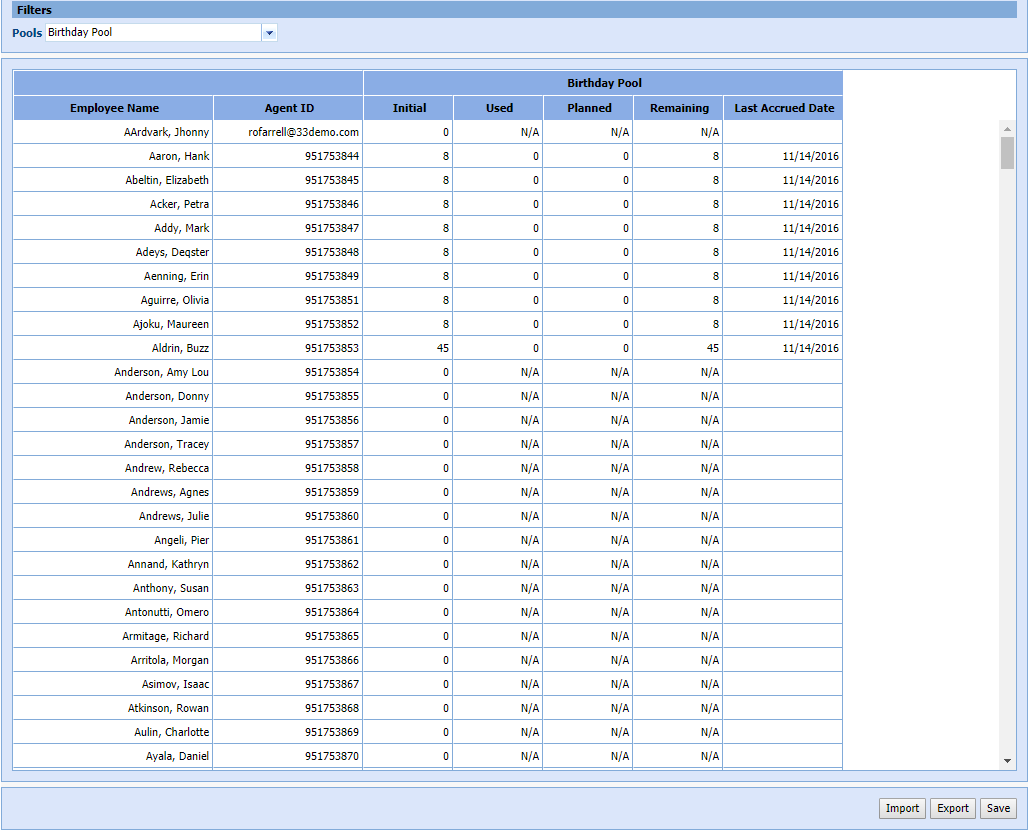This screenshot has height=830, width=1028.
Task: Click the Export button
Action: point(952,808)
